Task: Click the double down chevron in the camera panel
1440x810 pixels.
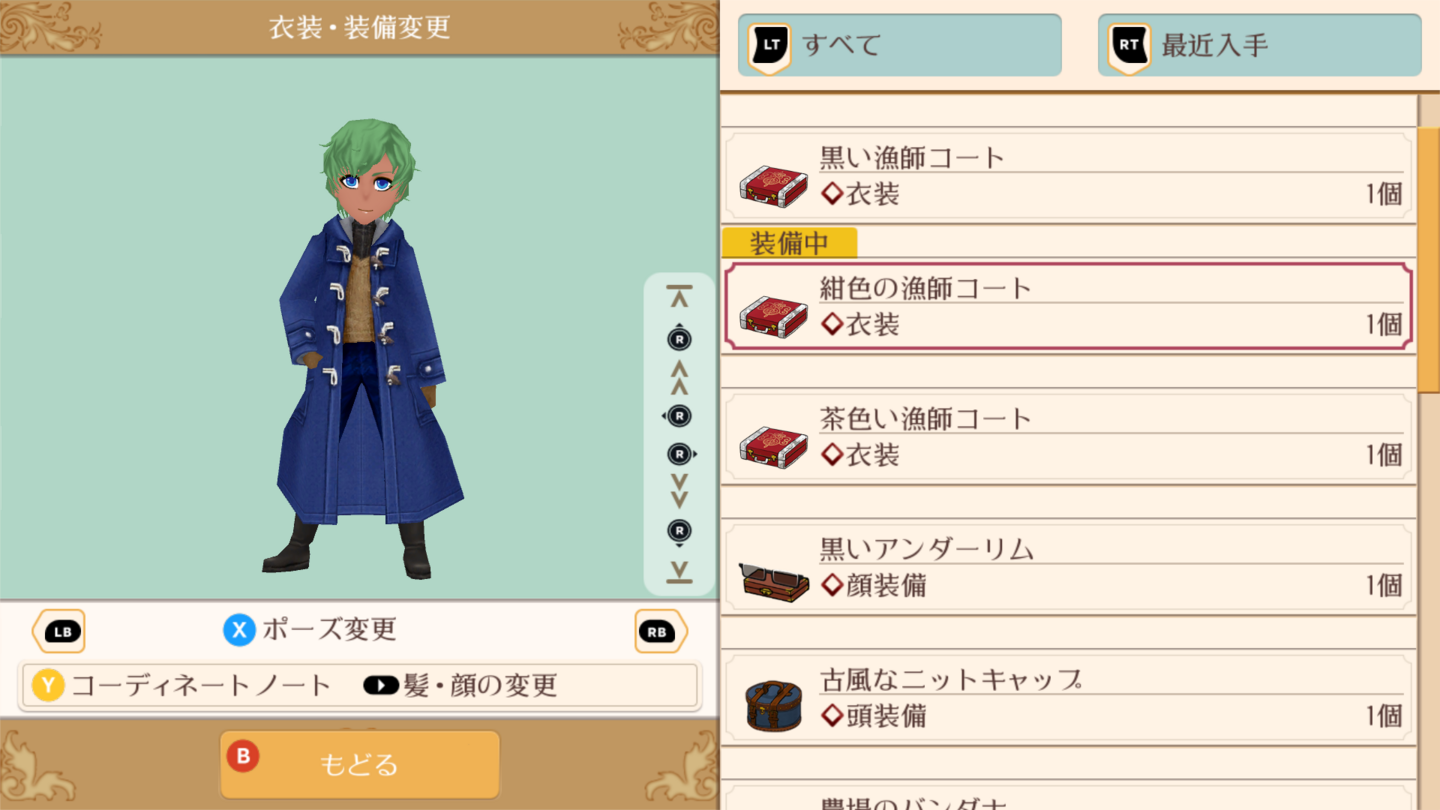Action: pyautogui.click(x=679, y=491)
